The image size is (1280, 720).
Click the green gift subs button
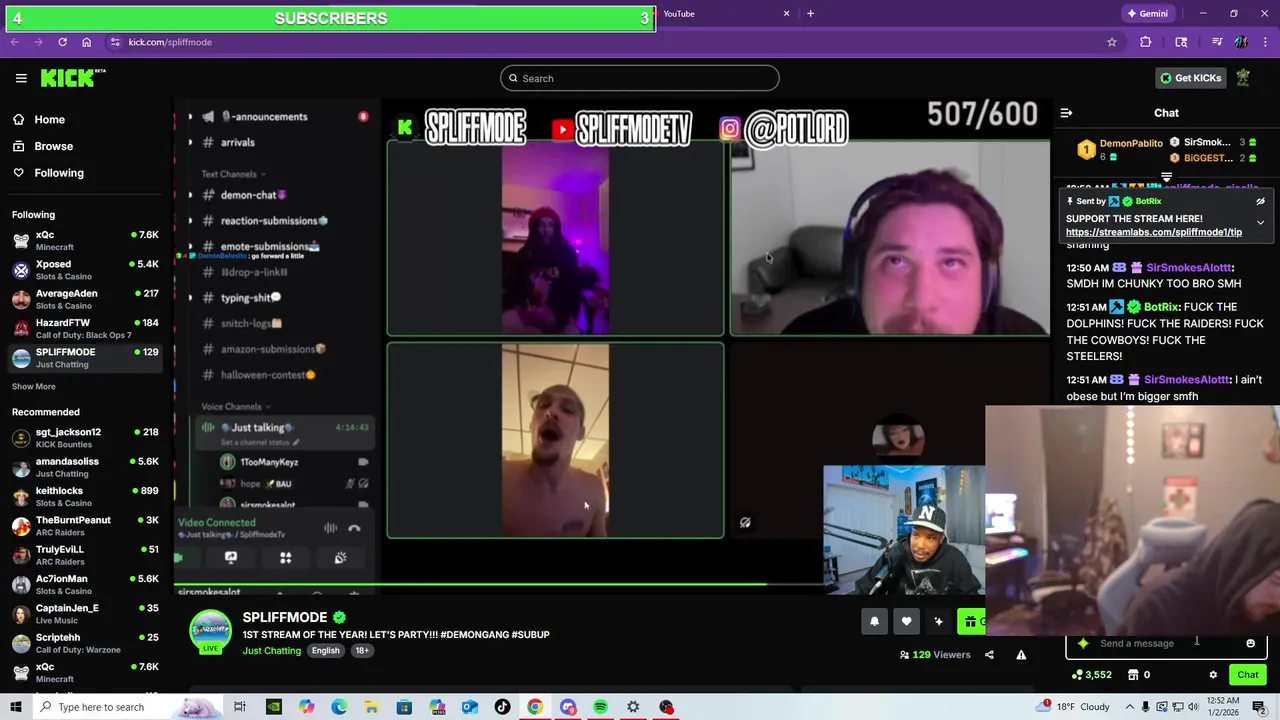click(971, 622)
